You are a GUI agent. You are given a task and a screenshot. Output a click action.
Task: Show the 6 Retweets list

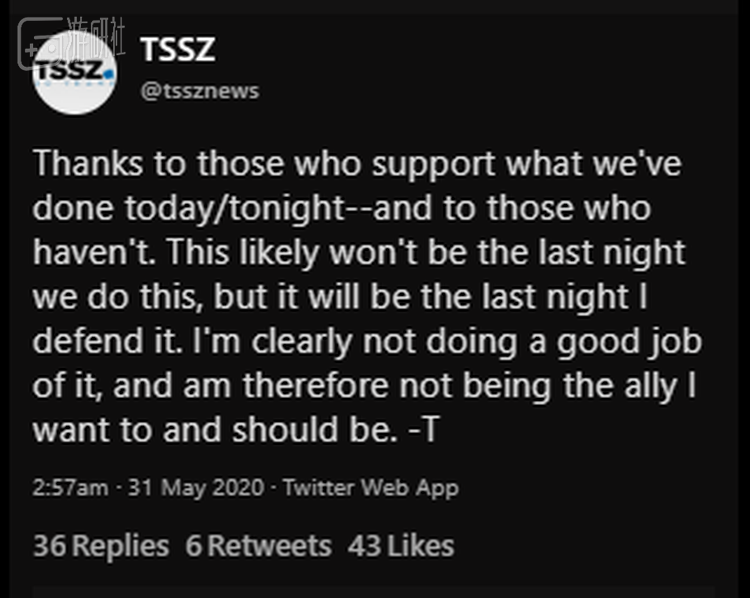(258, 546)
